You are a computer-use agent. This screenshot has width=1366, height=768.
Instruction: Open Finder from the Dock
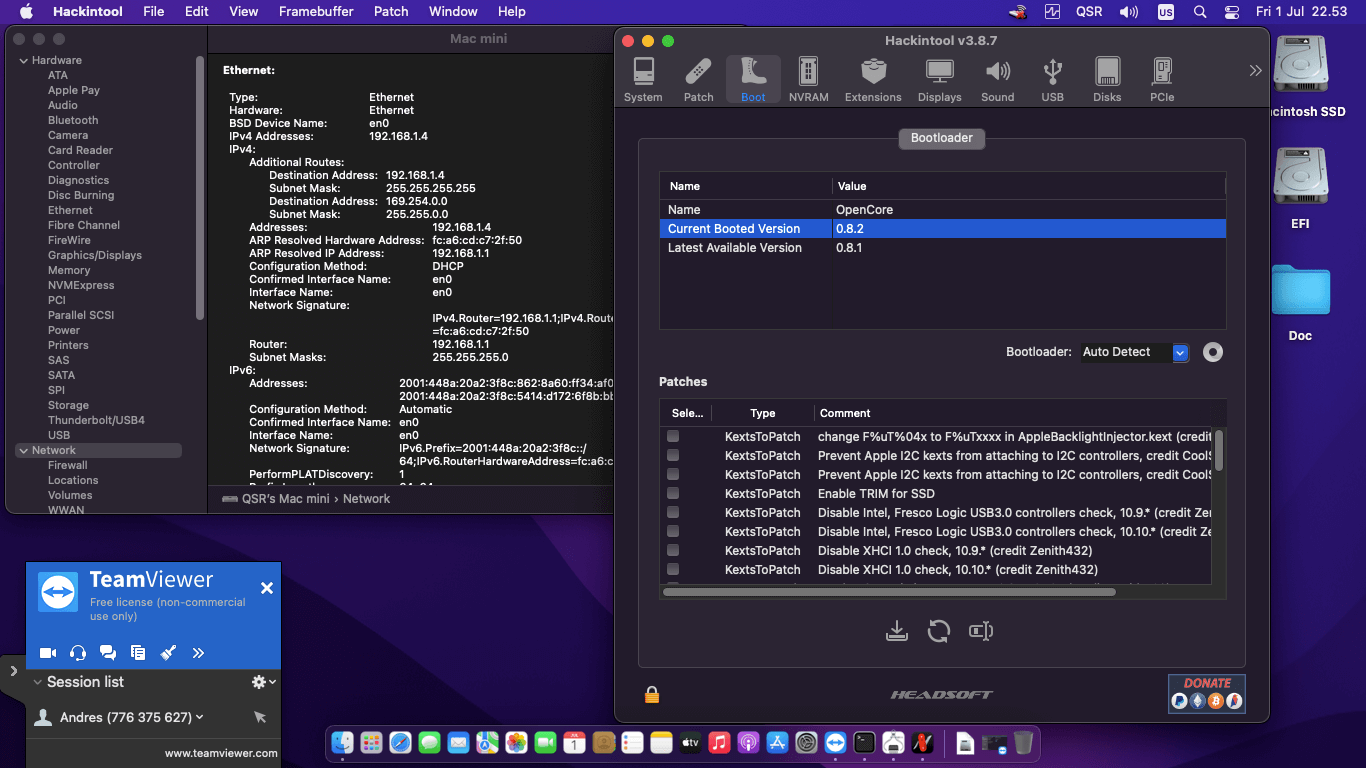pyautogui.click(x=342, y=743)
